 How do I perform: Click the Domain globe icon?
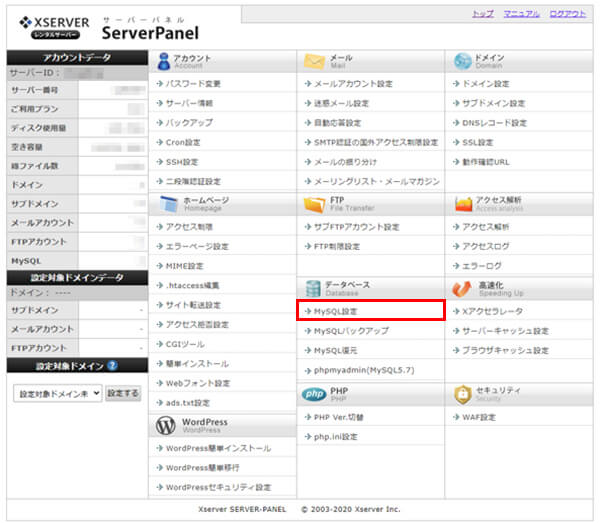pyautogui.click(x=463, y=61)
